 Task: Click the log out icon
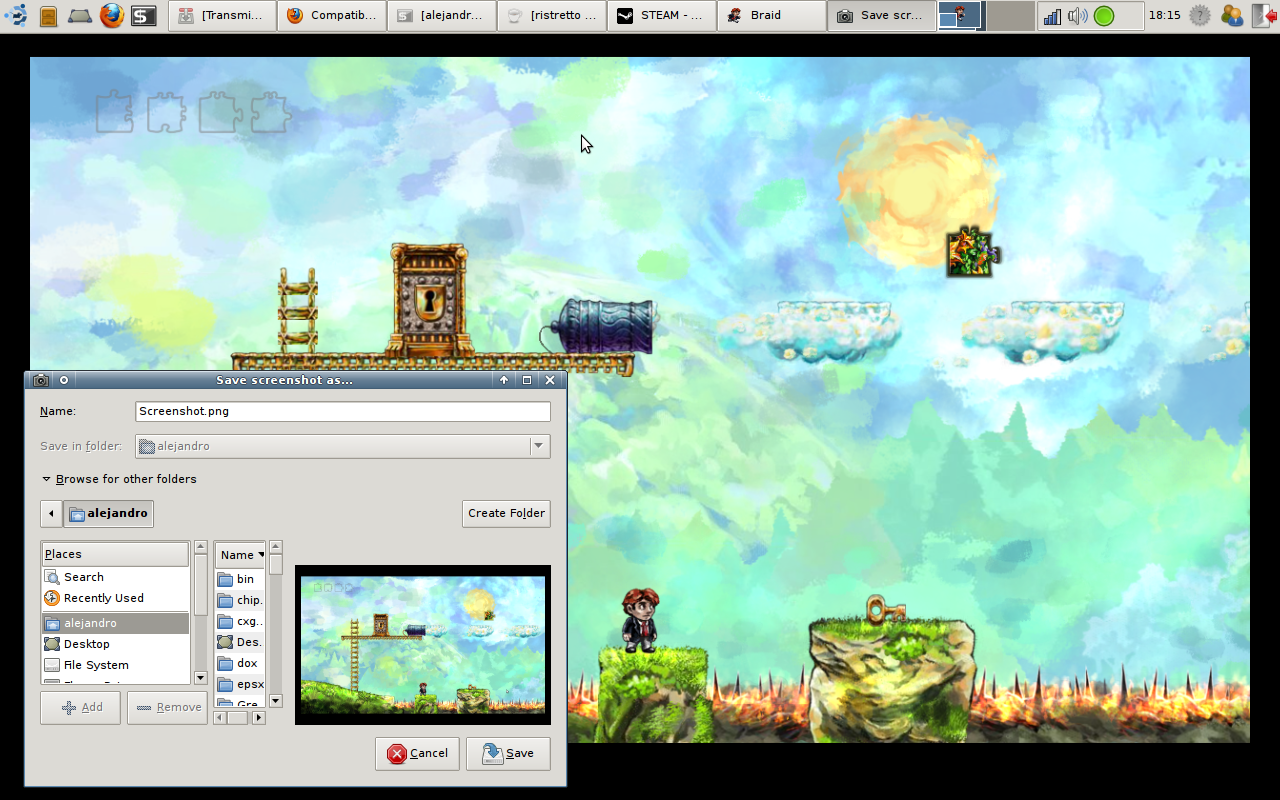click(1265, 16)
